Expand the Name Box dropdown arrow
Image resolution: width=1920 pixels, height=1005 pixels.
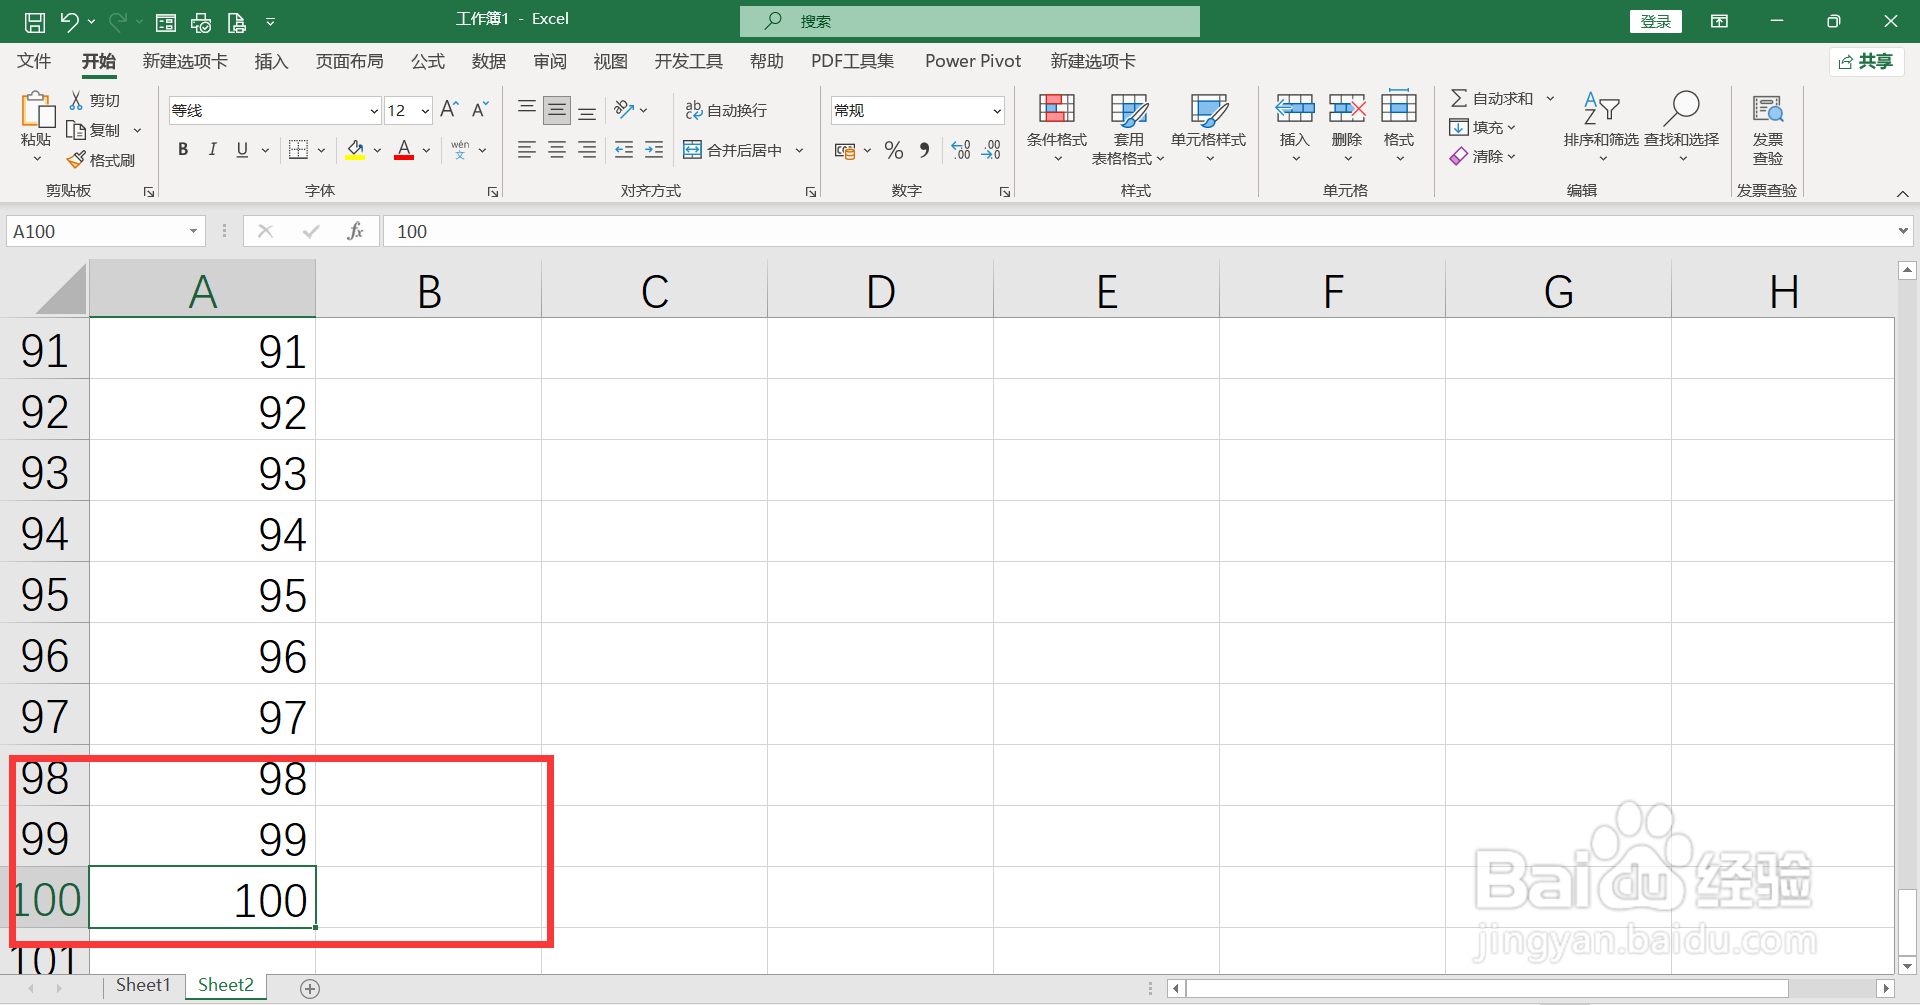pyautogui.click(x=193, y=231)
